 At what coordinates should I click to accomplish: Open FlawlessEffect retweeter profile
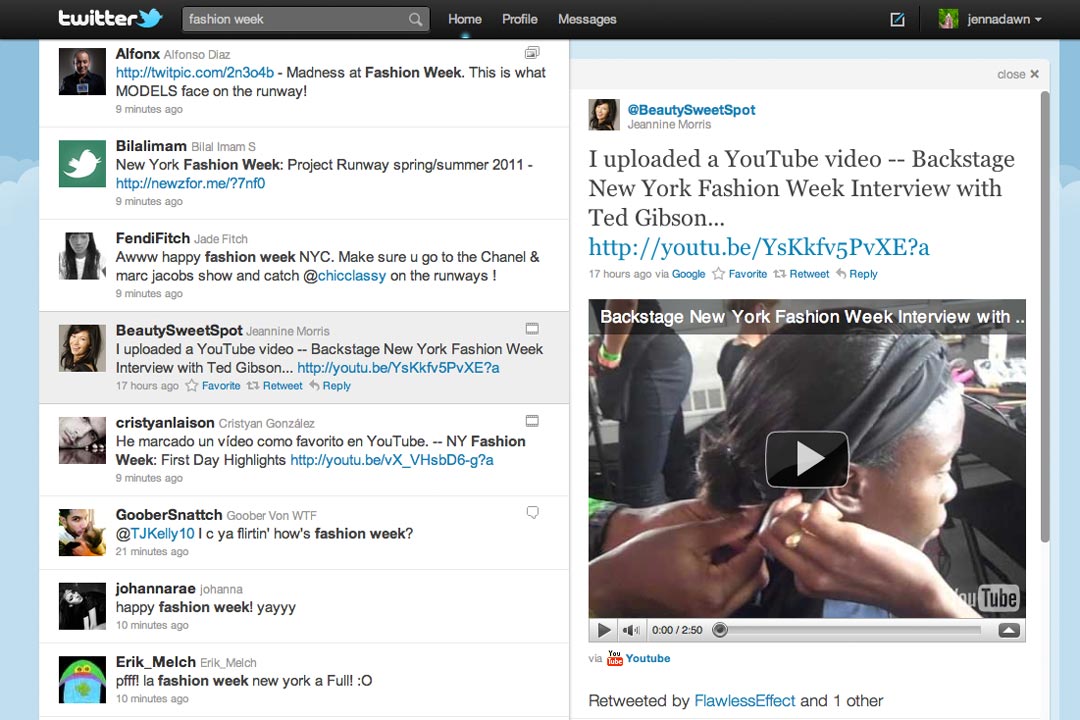tap(745, 701)
